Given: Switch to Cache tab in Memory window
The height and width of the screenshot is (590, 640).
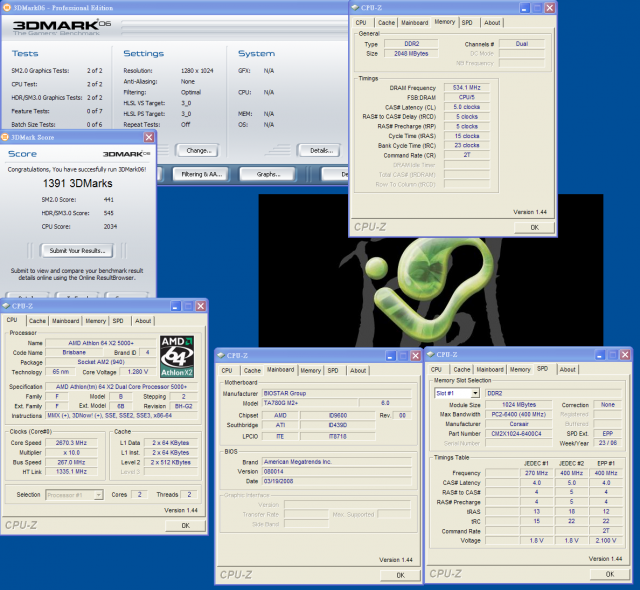Looking at the screenshot, I should [x=386, y=23].
